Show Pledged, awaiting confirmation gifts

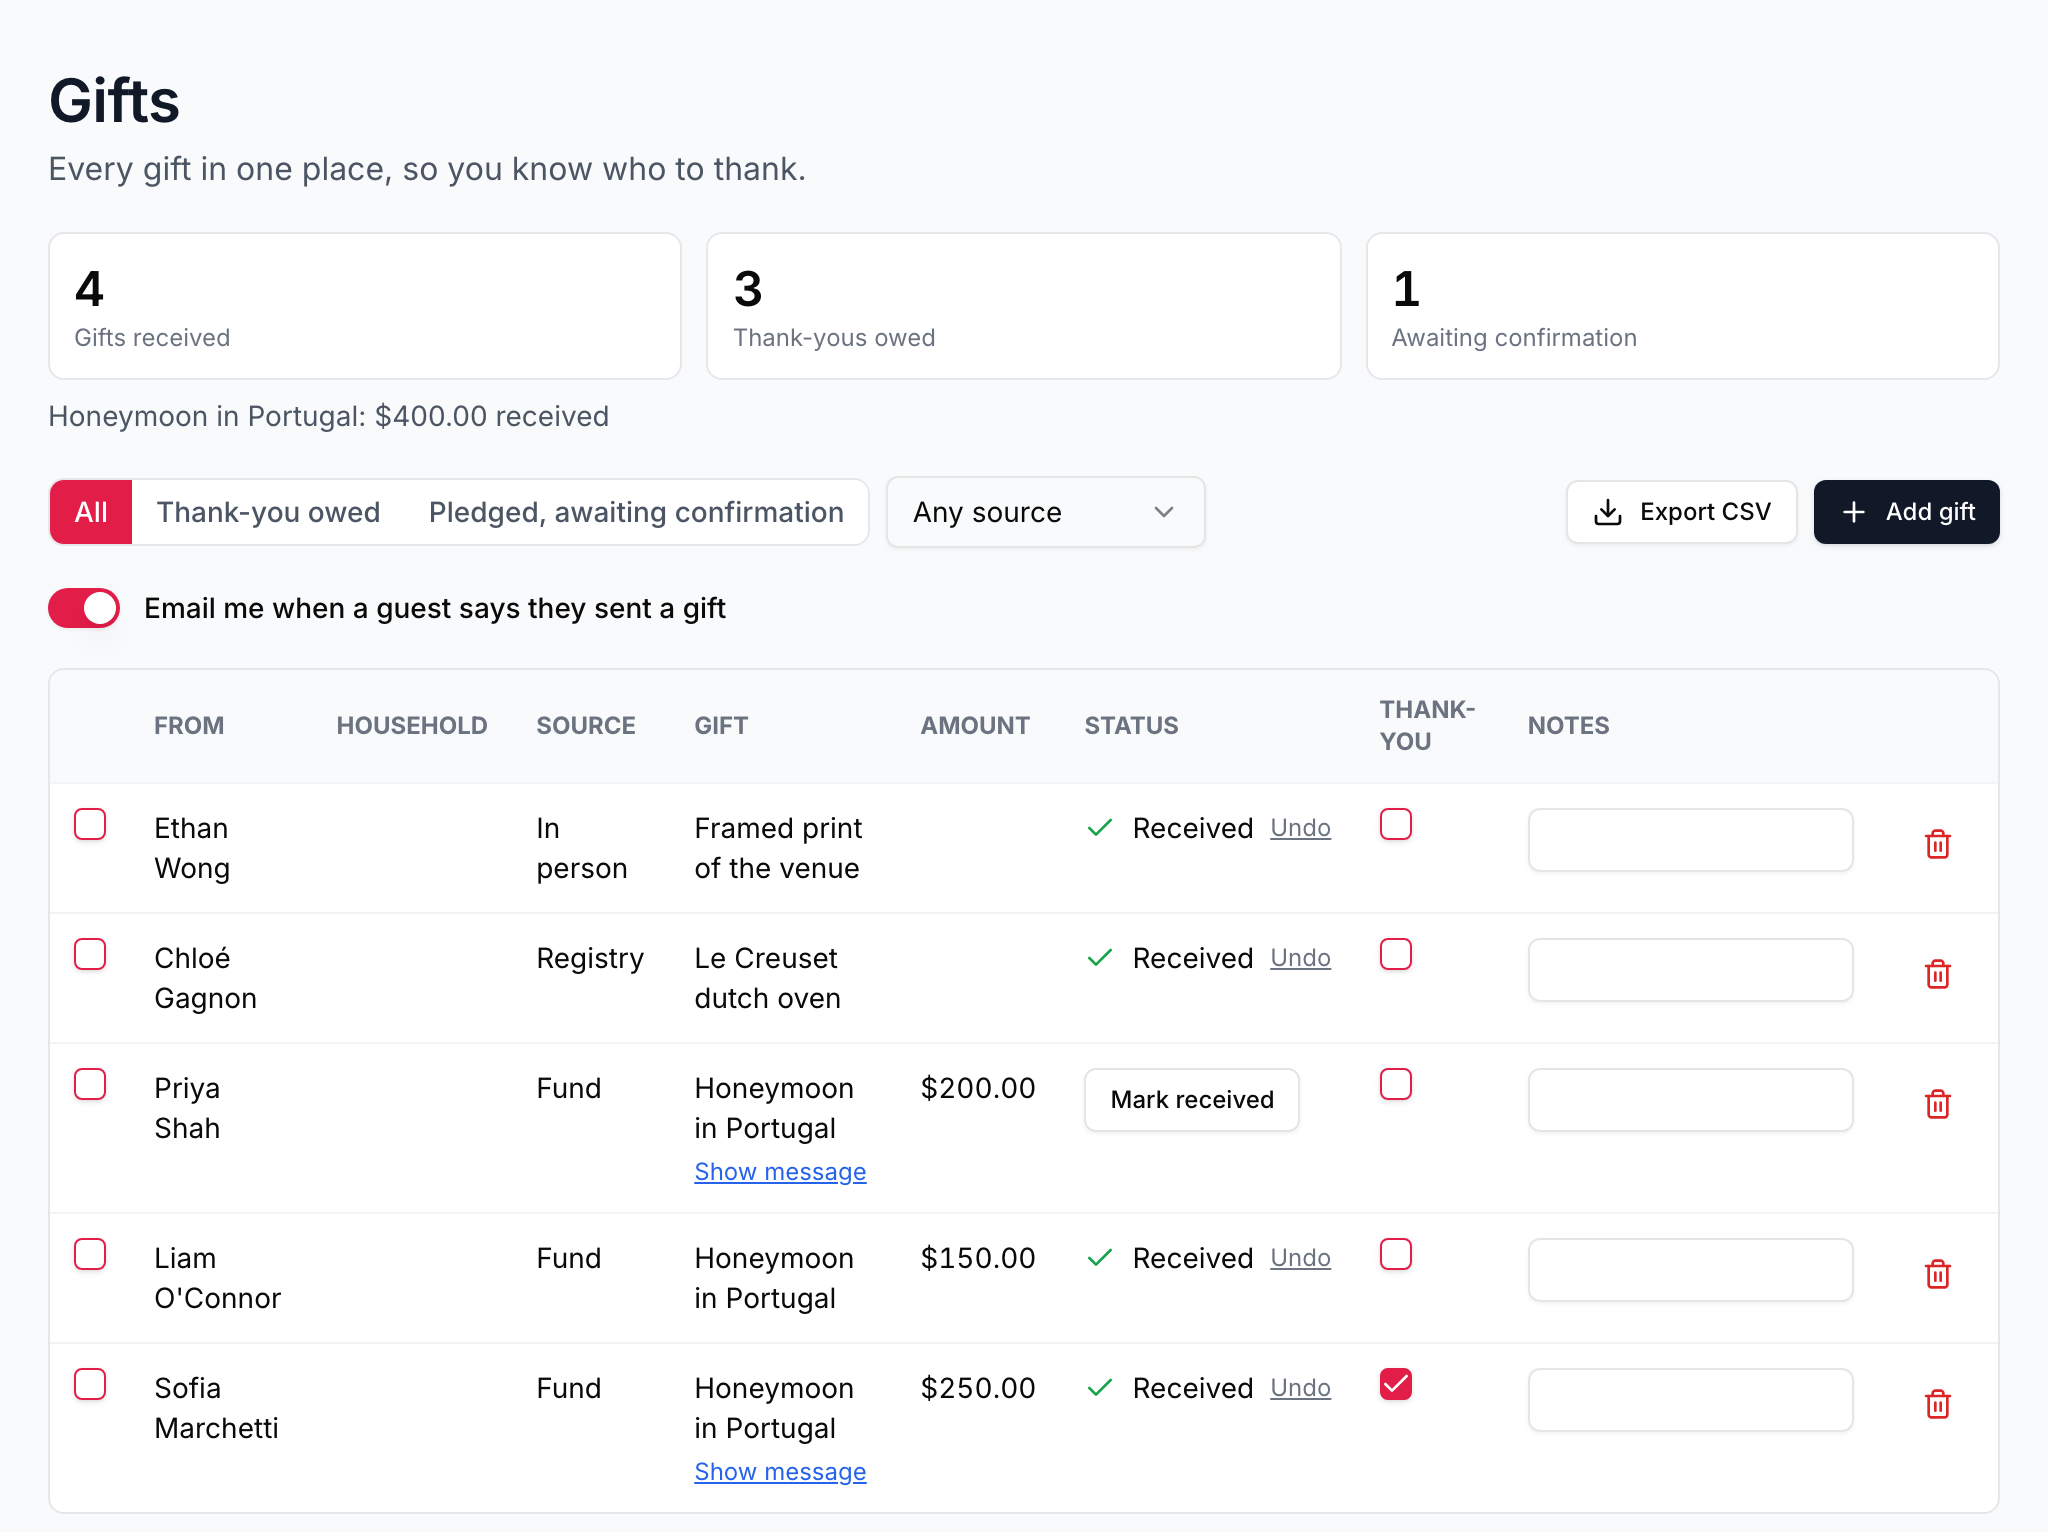coord(636,512)
